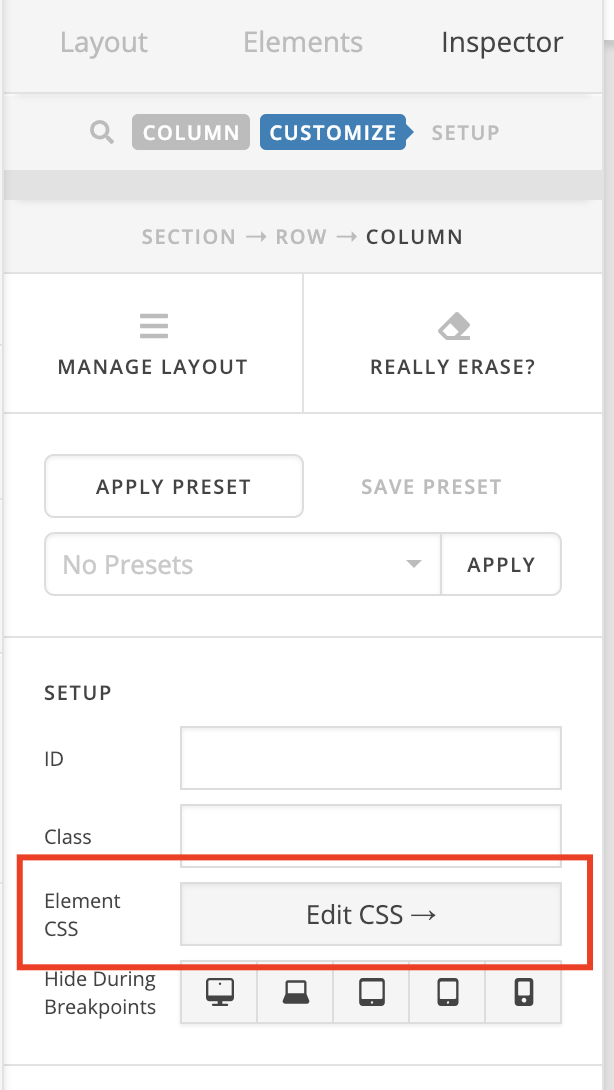614x1090 pixels.
Task: Click the eraser icon above Really Erase
Action: [454, 326]
